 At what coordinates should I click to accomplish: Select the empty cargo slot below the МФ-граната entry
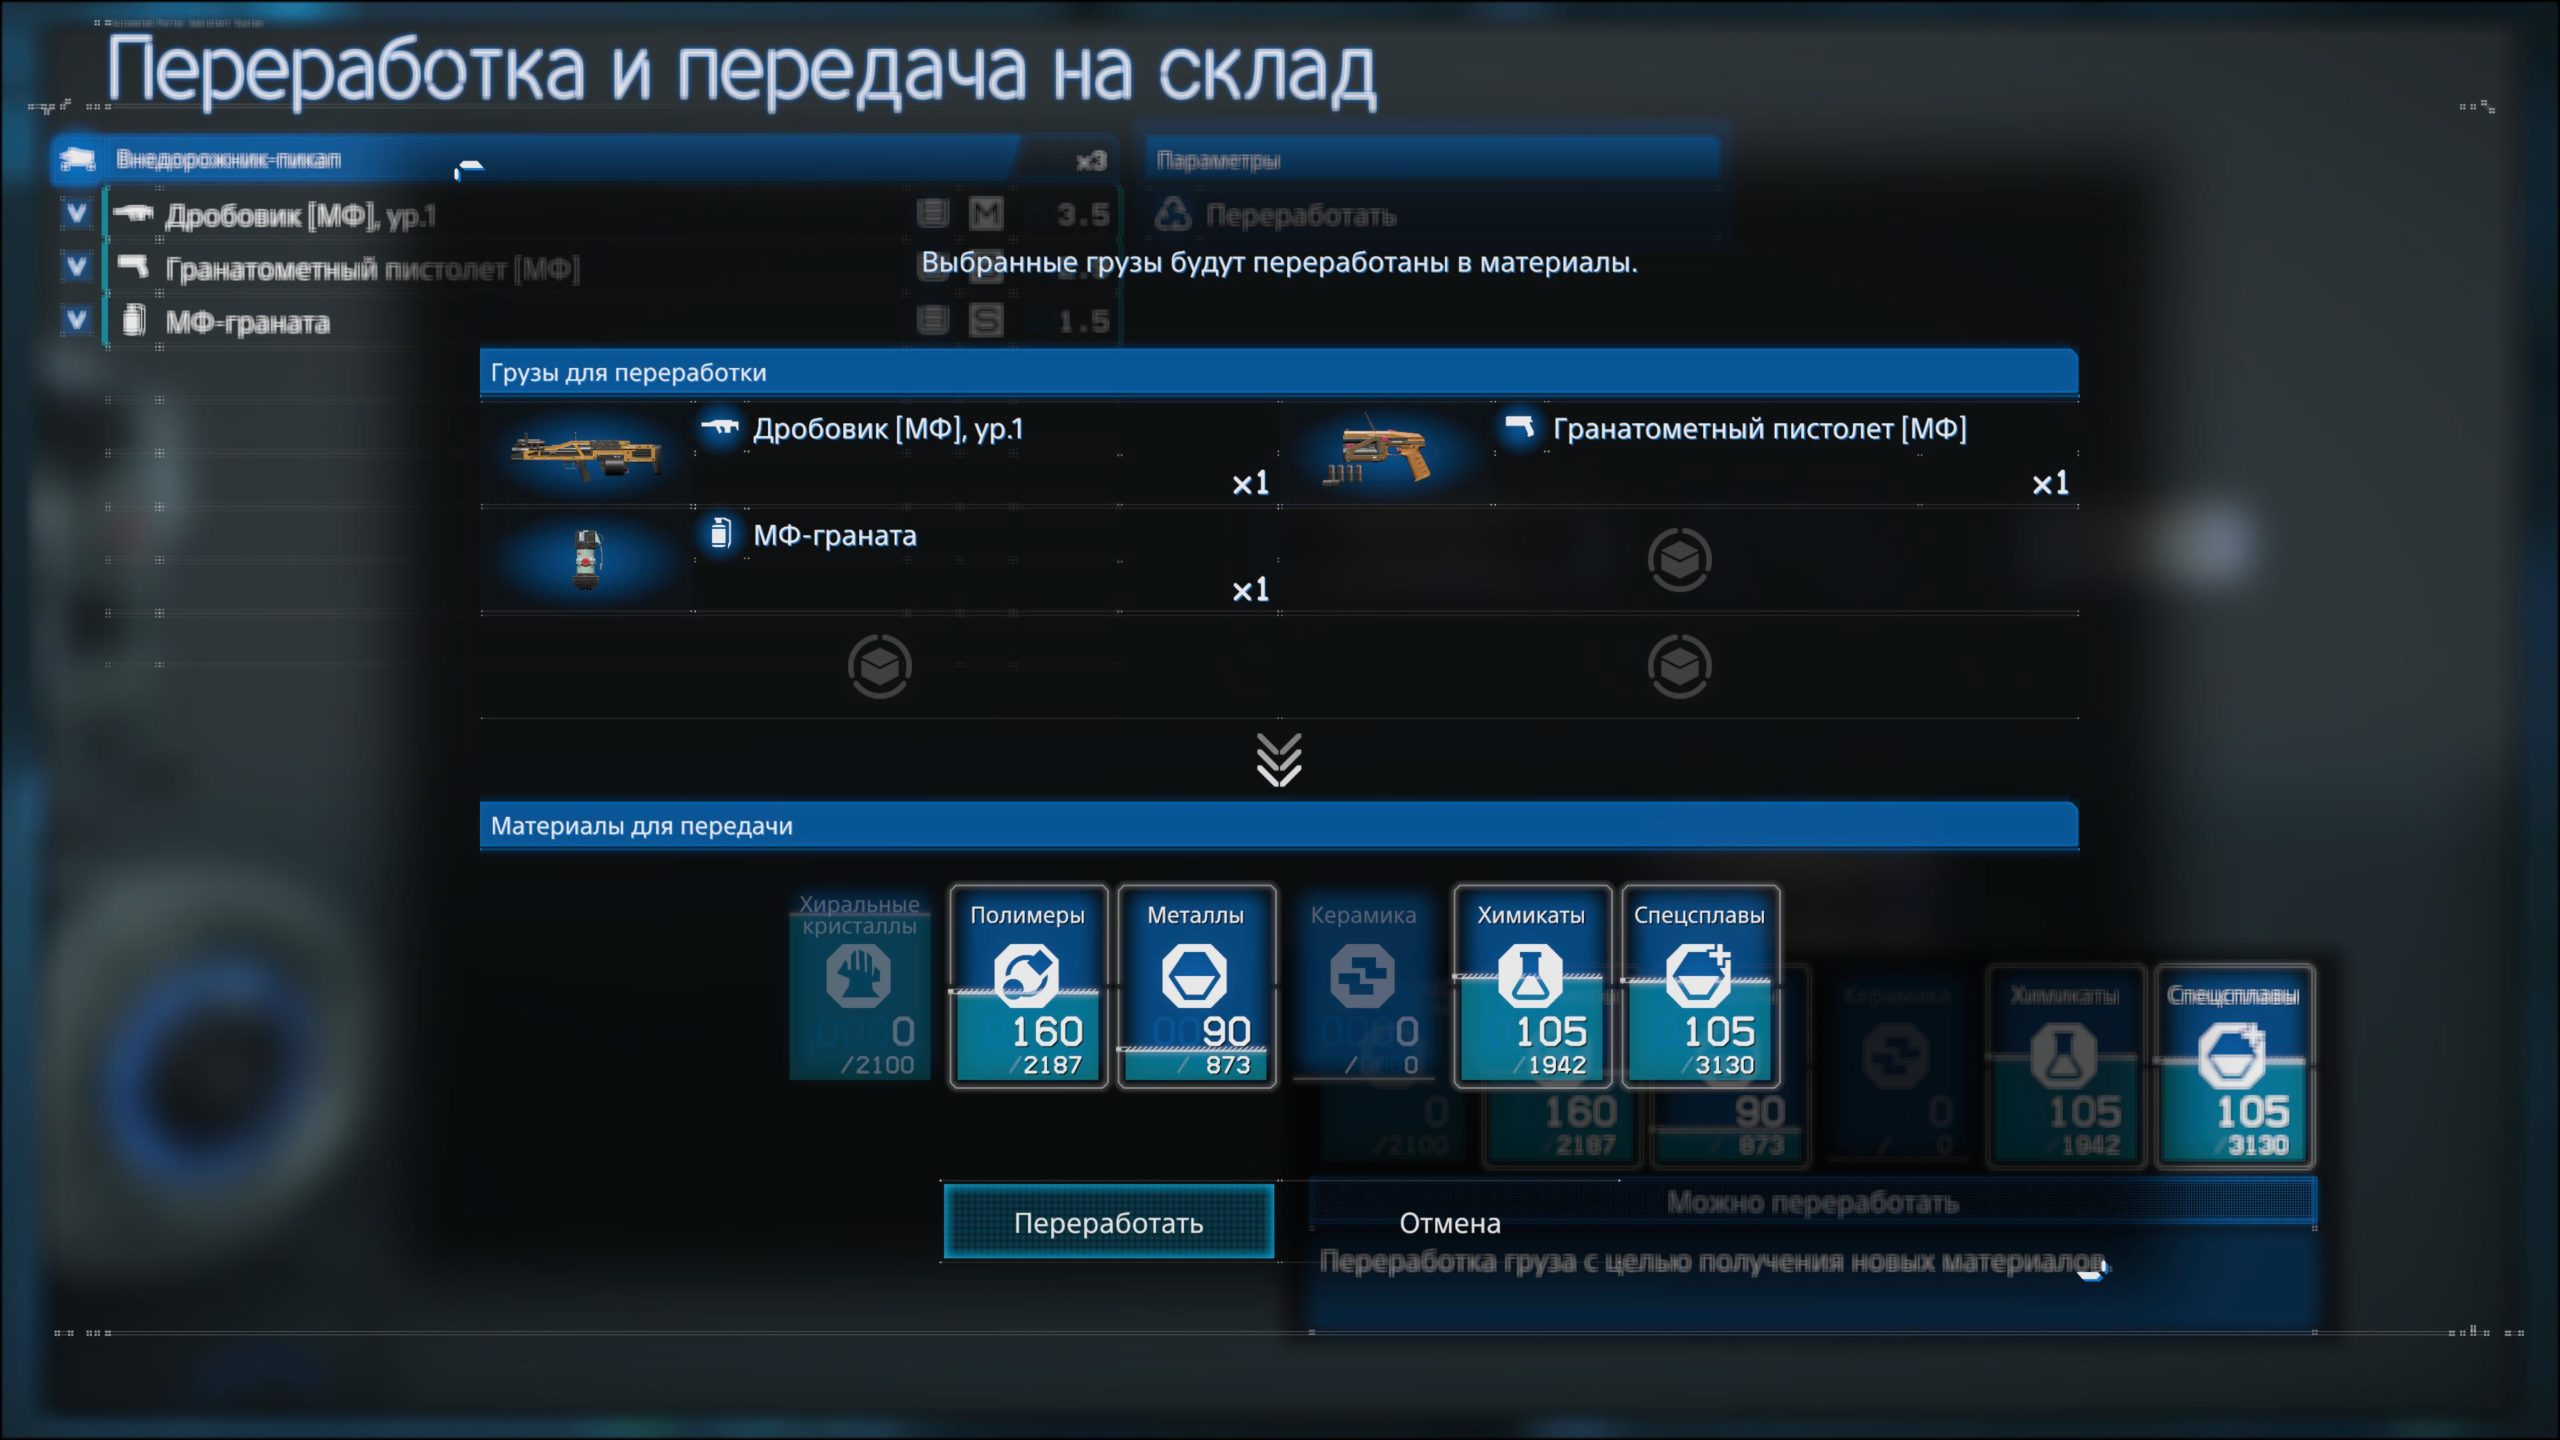click(x=880, y=666)
